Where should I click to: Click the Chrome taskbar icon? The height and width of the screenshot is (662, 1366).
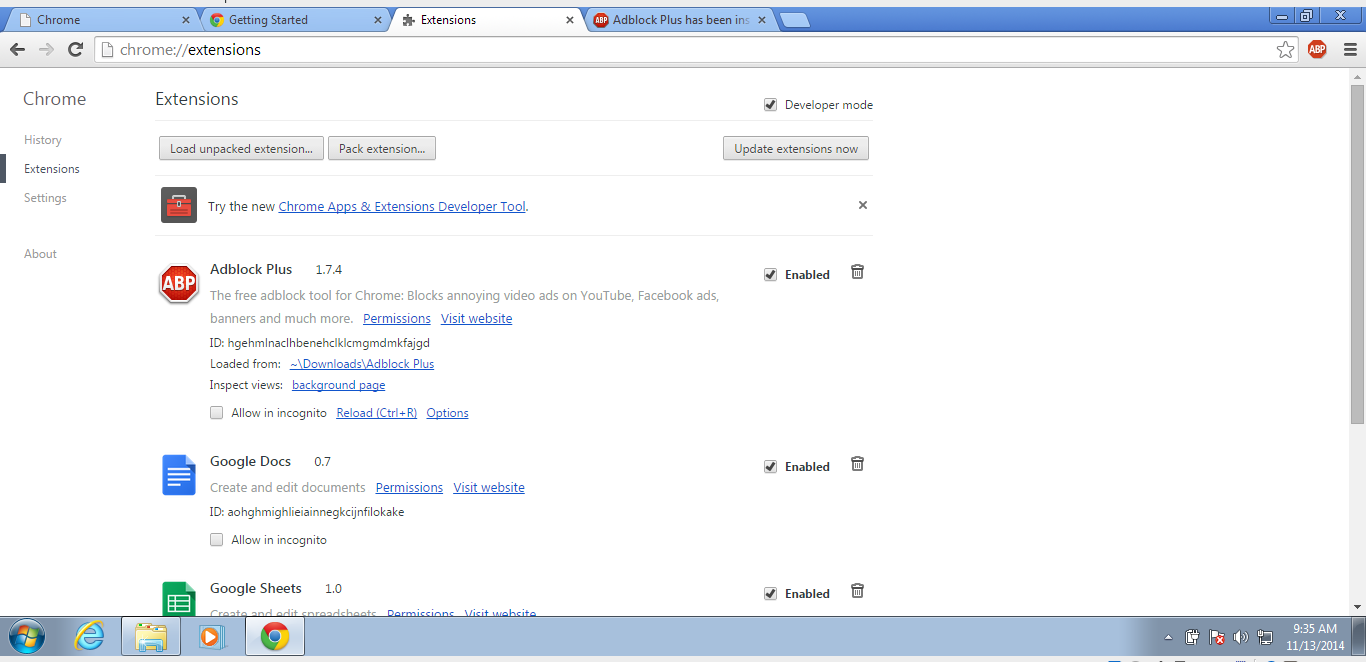click(274, 637)
